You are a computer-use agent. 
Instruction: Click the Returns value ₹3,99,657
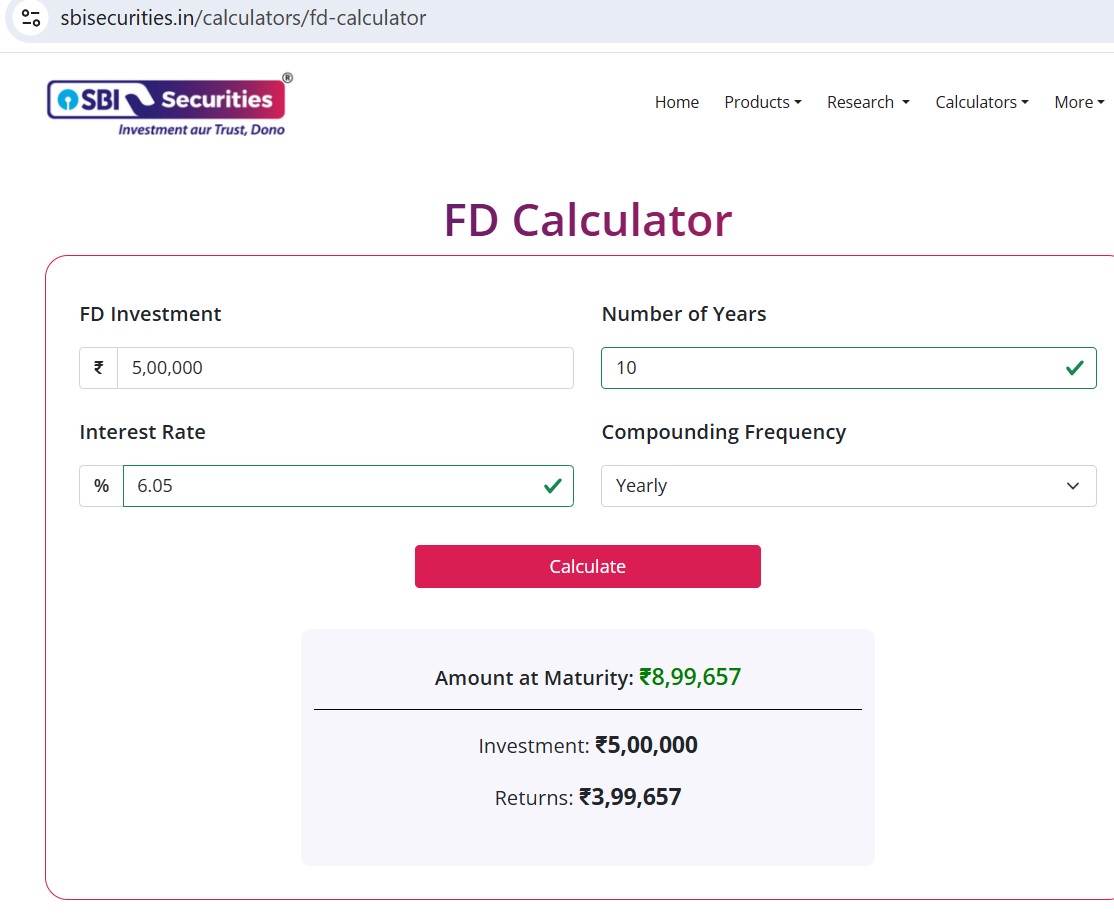[630, 797]
